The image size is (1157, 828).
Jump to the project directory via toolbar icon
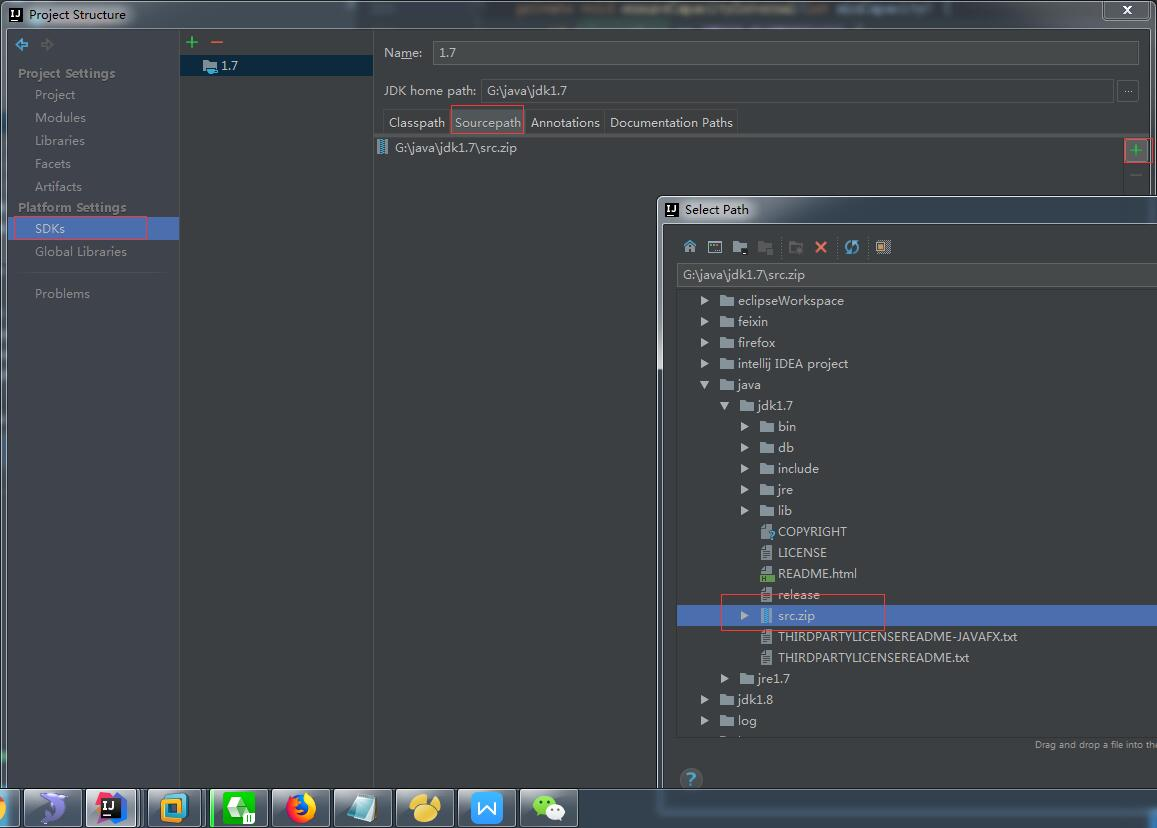point(740,247)
